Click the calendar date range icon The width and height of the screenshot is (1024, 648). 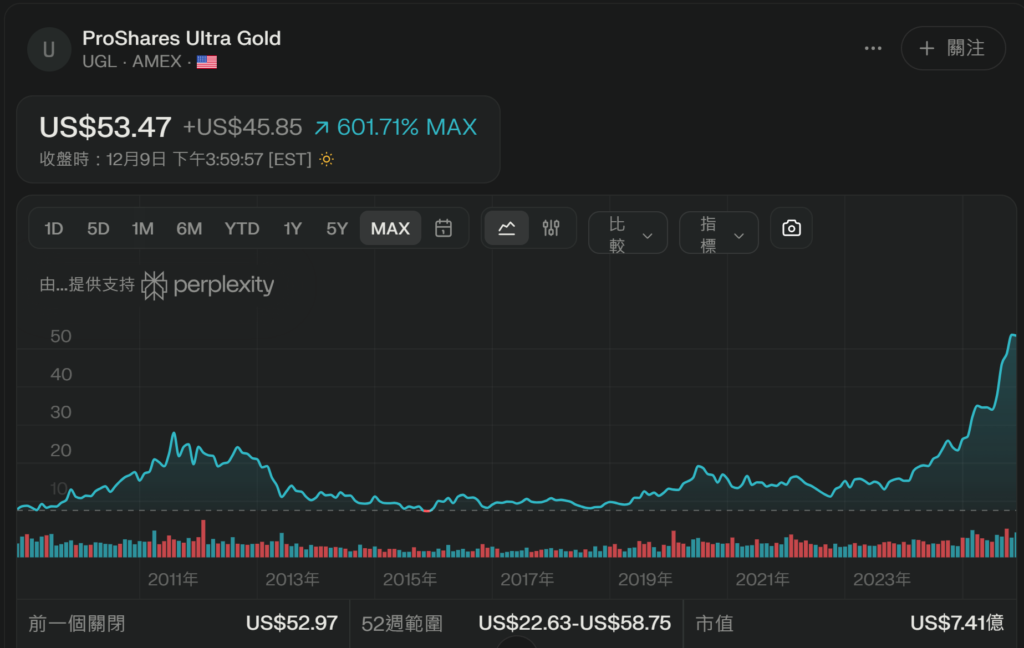pyautogui.click(x=444, y=228)
